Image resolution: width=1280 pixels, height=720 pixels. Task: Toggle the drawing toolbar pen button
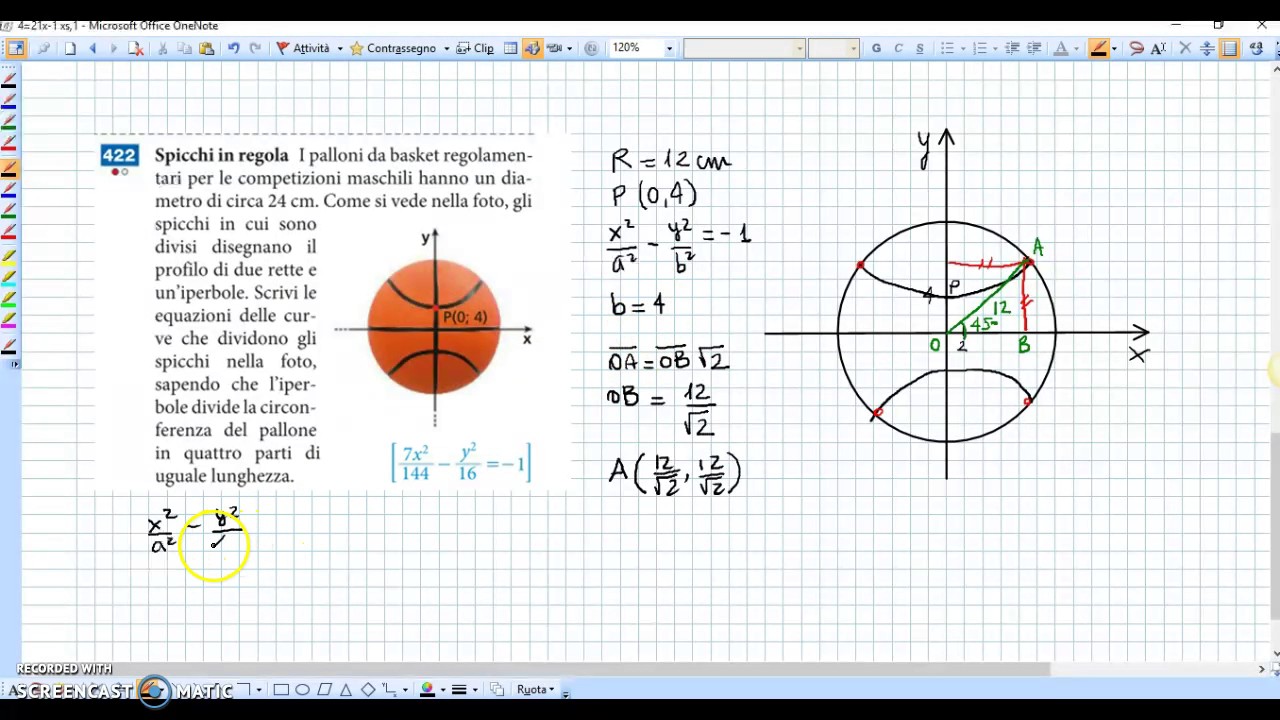(x=532, y=48)
